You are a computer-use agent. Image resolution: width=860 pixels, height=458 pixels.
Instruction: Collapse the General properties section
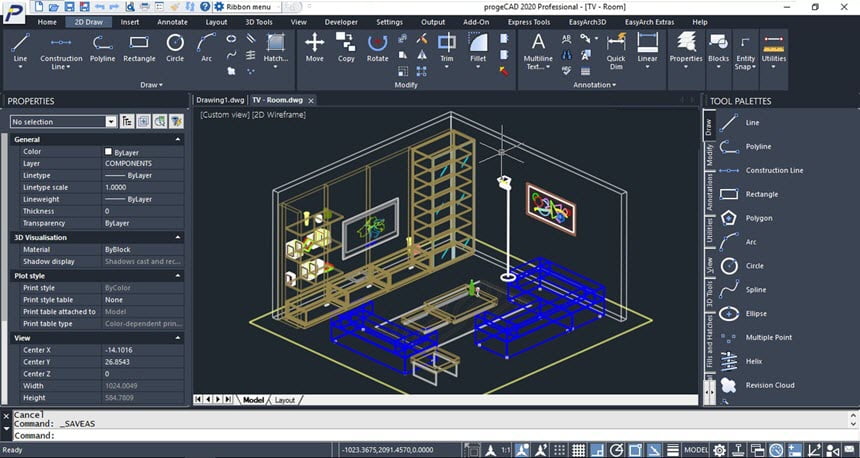coord(178,139)
